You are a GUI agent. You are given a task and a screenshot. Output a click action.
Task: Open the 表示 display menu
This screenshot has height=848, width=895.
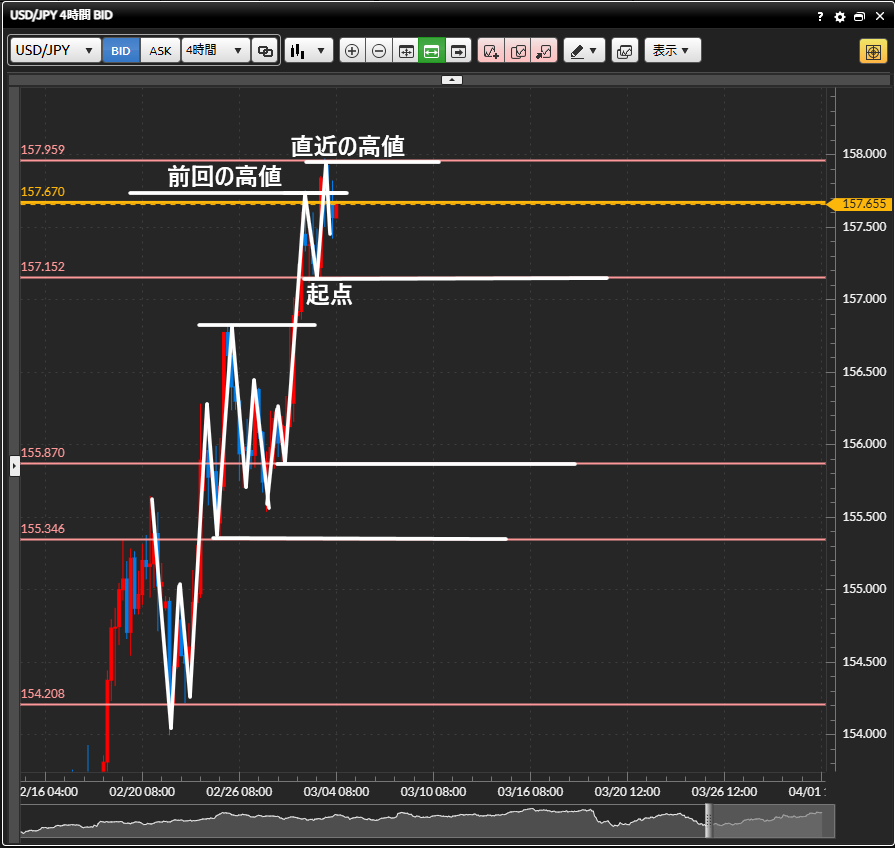pos(672,51)
